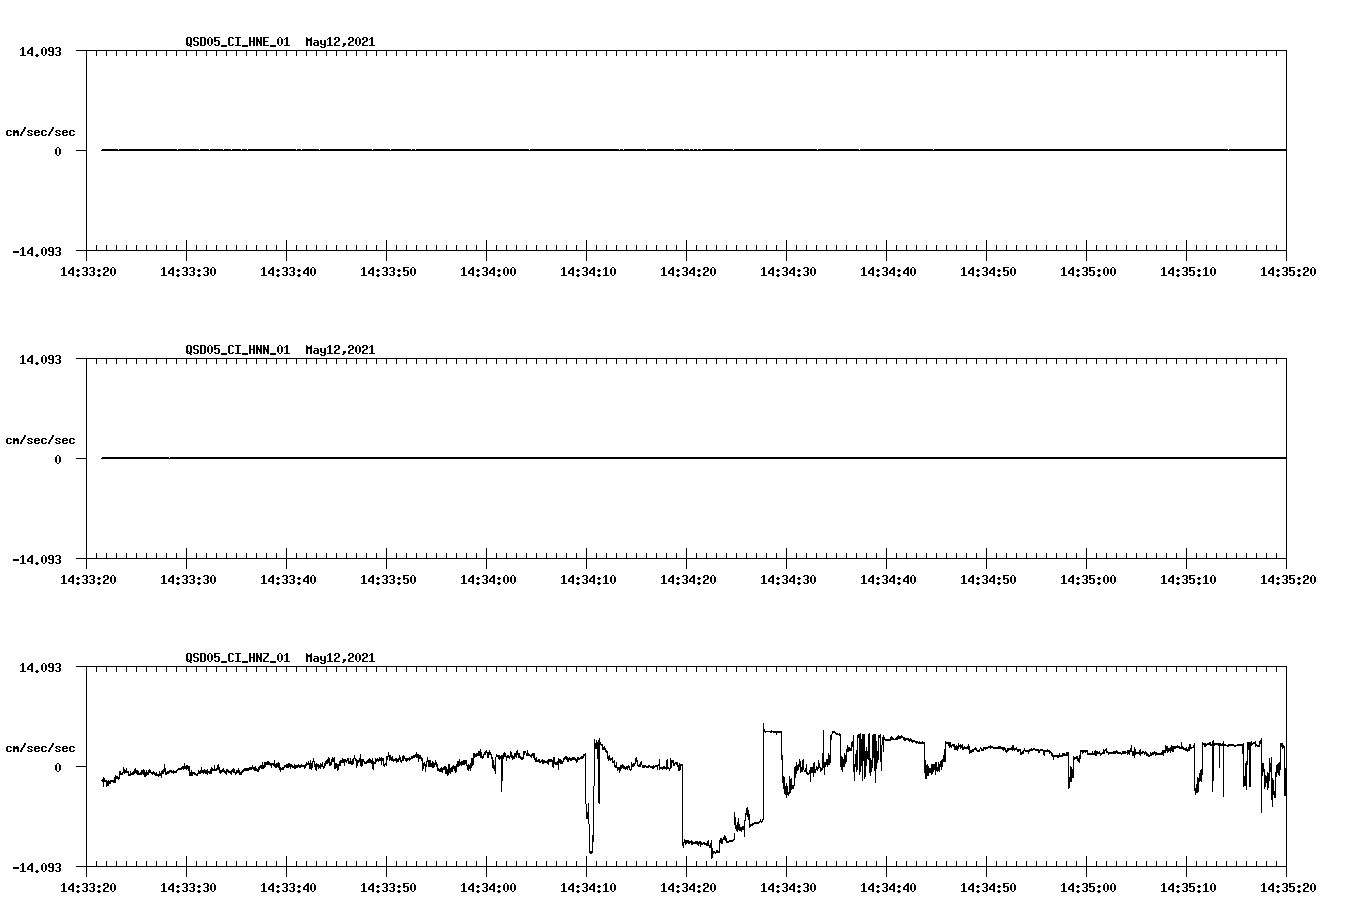The height and width of the screenshot is (924, 1358).
Task: Click the zero amplitude label on HNZ plot
Action: [56, 767]
